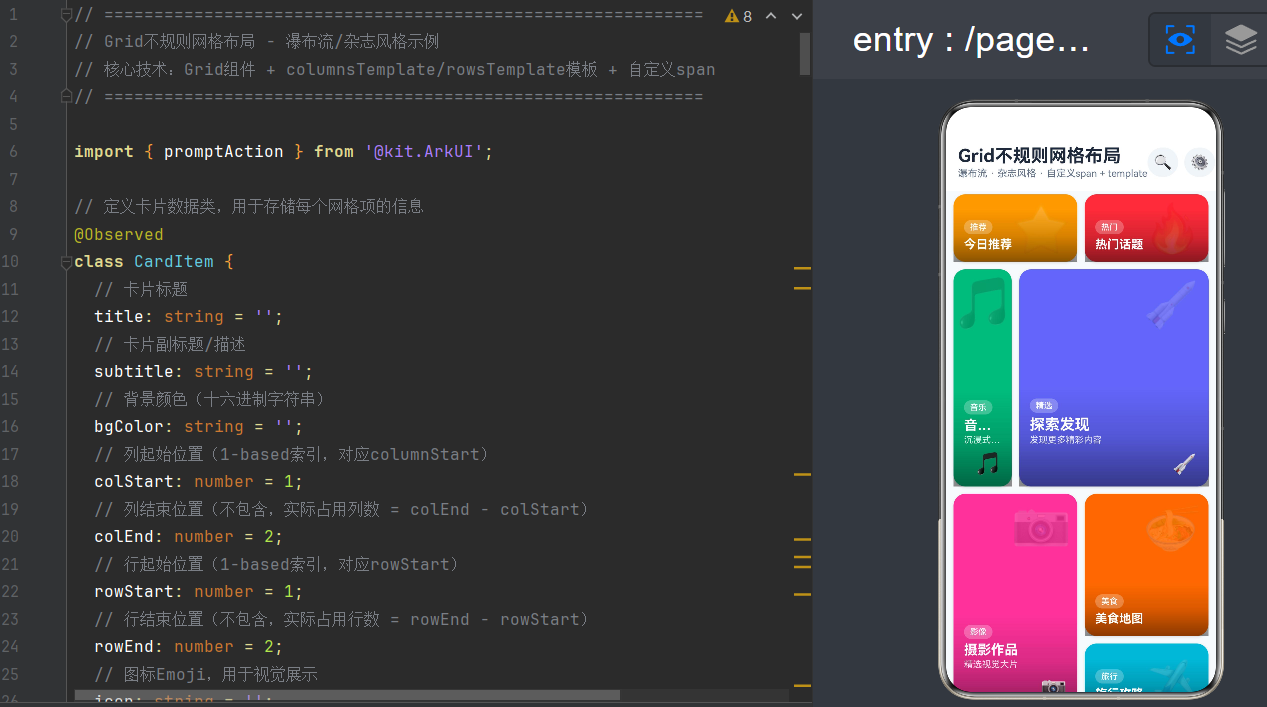Click the 'colStart' property on line 18
Viewport: 1267px width, 707px height.
[134, 481]
